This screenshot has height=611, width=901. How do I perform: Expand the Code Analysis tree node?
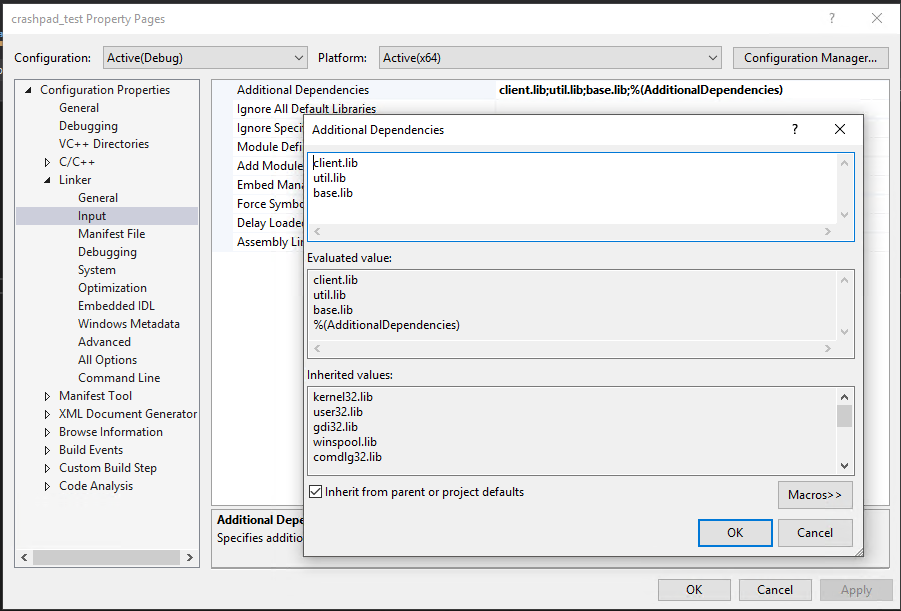click(45, 485)
